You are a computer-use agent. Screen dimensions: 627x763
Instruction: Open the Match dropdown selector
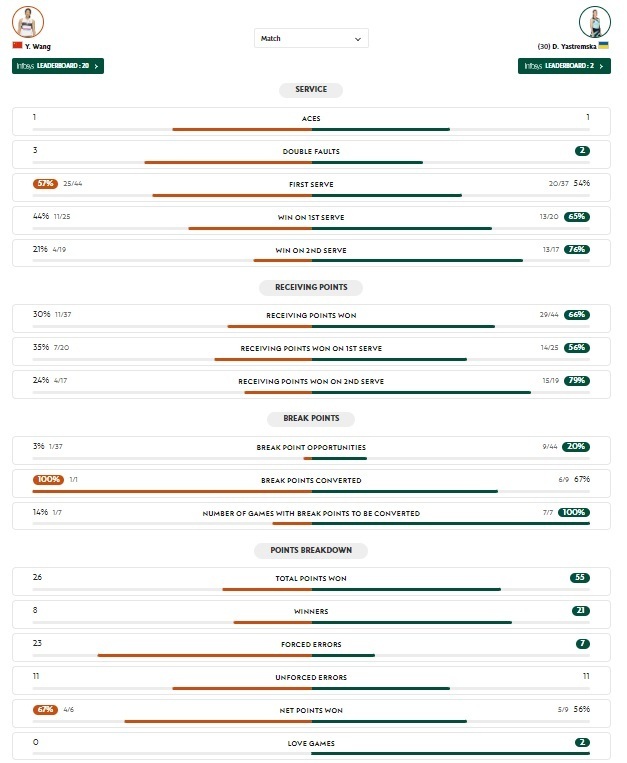(x=311, y=39)
